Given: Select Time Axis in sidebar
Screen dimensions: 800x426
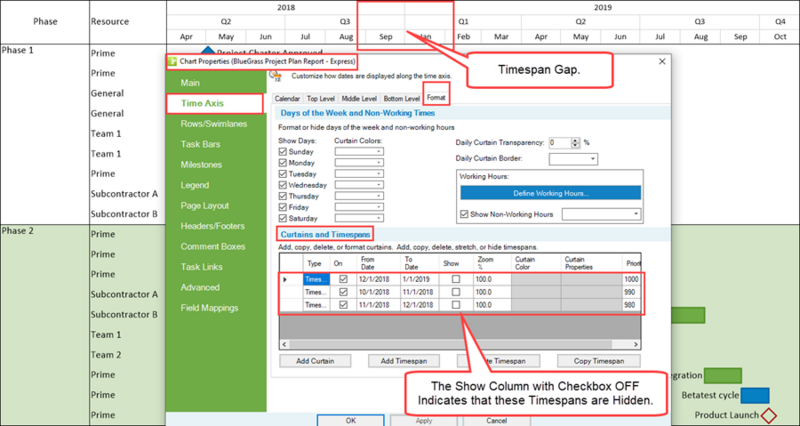Looking at the screenshot, I should pyautogui.click(x=202, y=103).
